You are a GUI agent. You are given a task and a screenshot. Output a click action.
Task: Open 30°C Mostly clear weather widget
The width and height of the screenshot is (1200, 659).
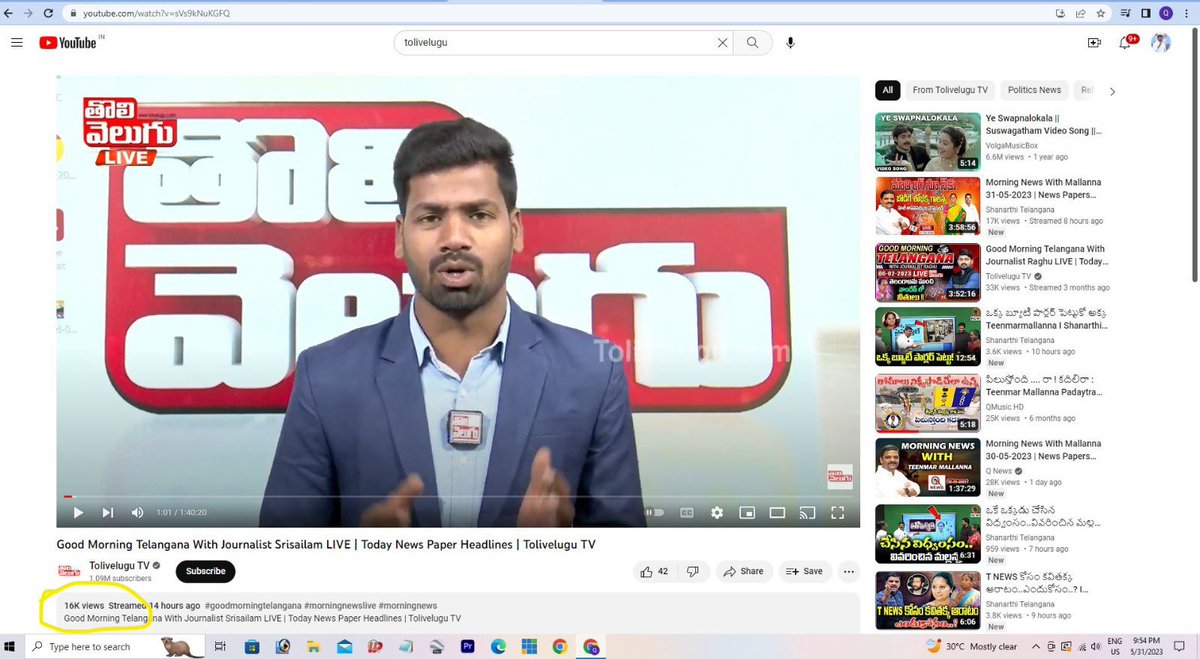point(972,647)
